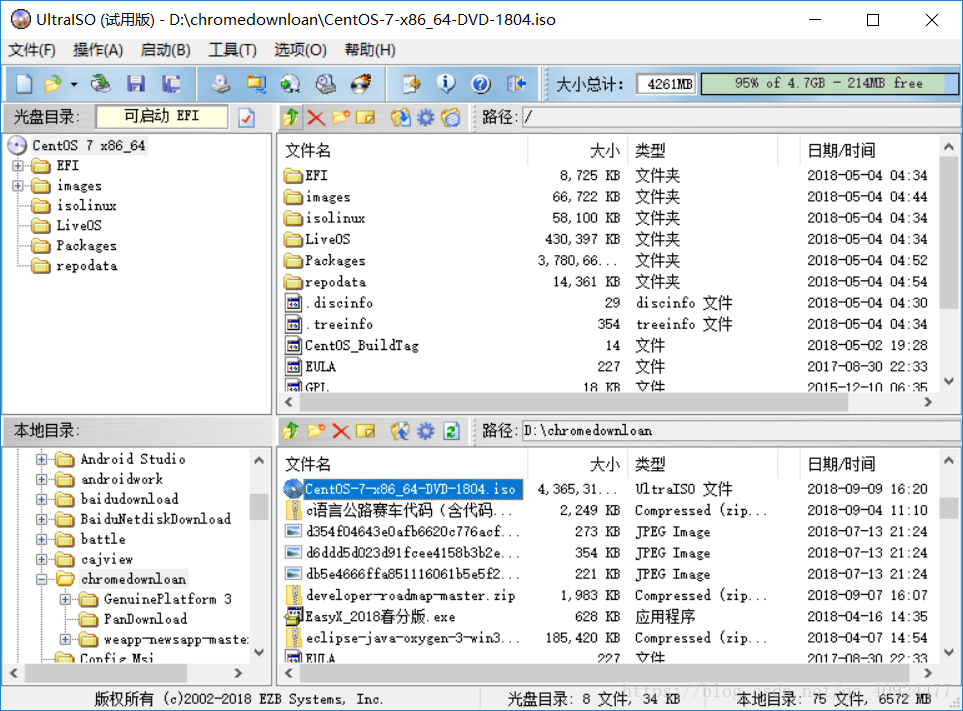Click the Add to ISO icon in local pane
The height and width of the screenshot is (711, 963).
[x=400, y=431]
